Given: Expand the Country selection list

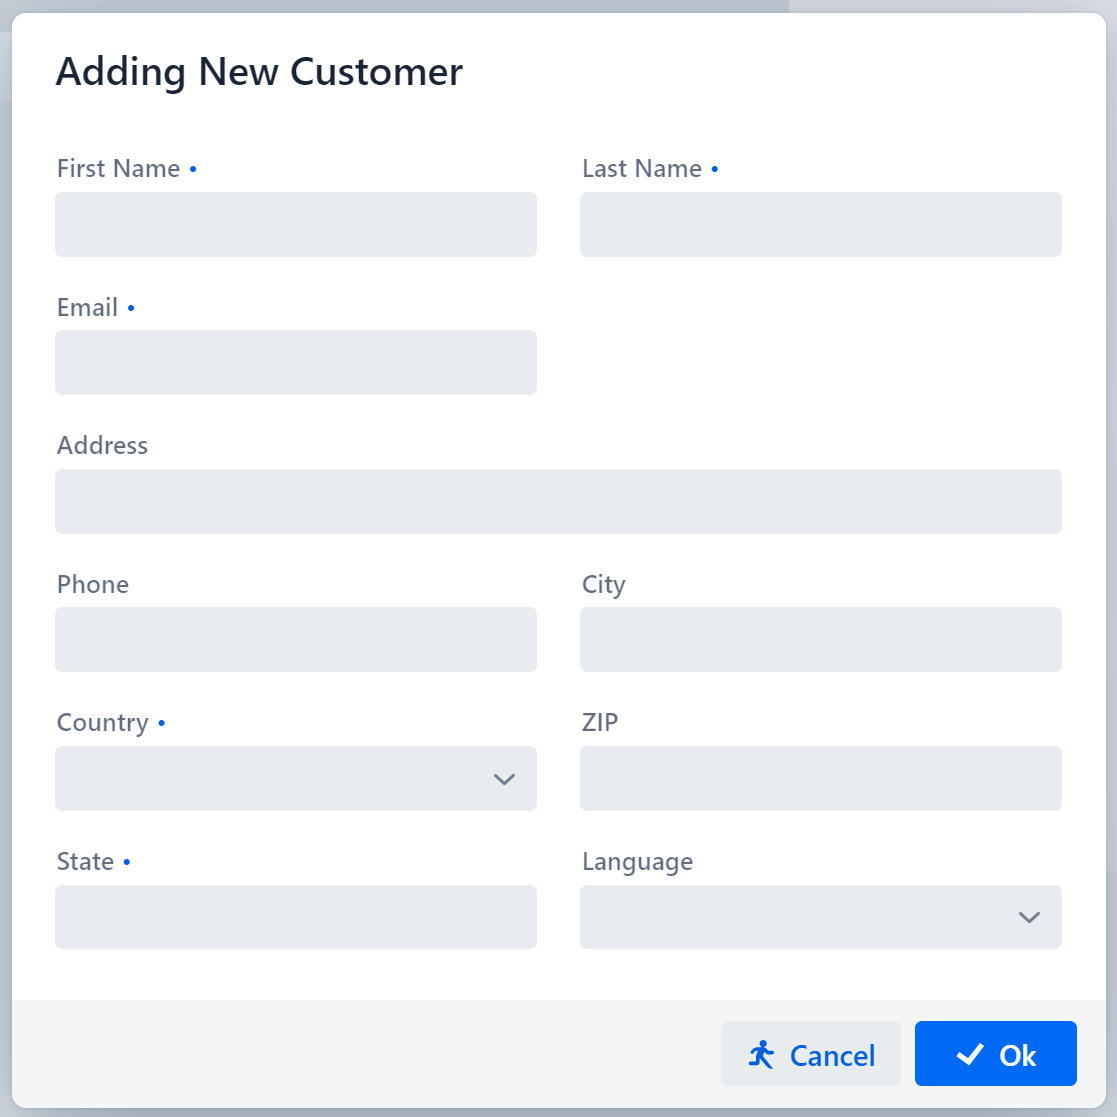Looking at the screenshot, I should [x=296, y=778].
